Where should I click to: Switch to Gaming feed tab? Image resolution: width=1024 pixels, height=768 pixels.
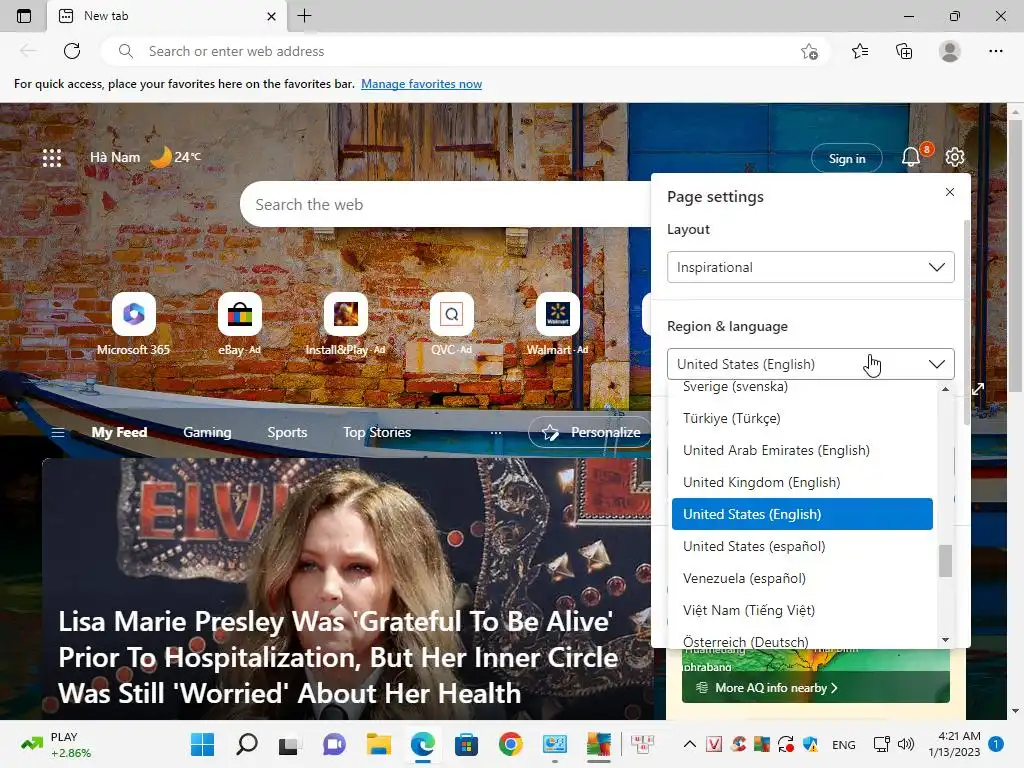point(207,432)
